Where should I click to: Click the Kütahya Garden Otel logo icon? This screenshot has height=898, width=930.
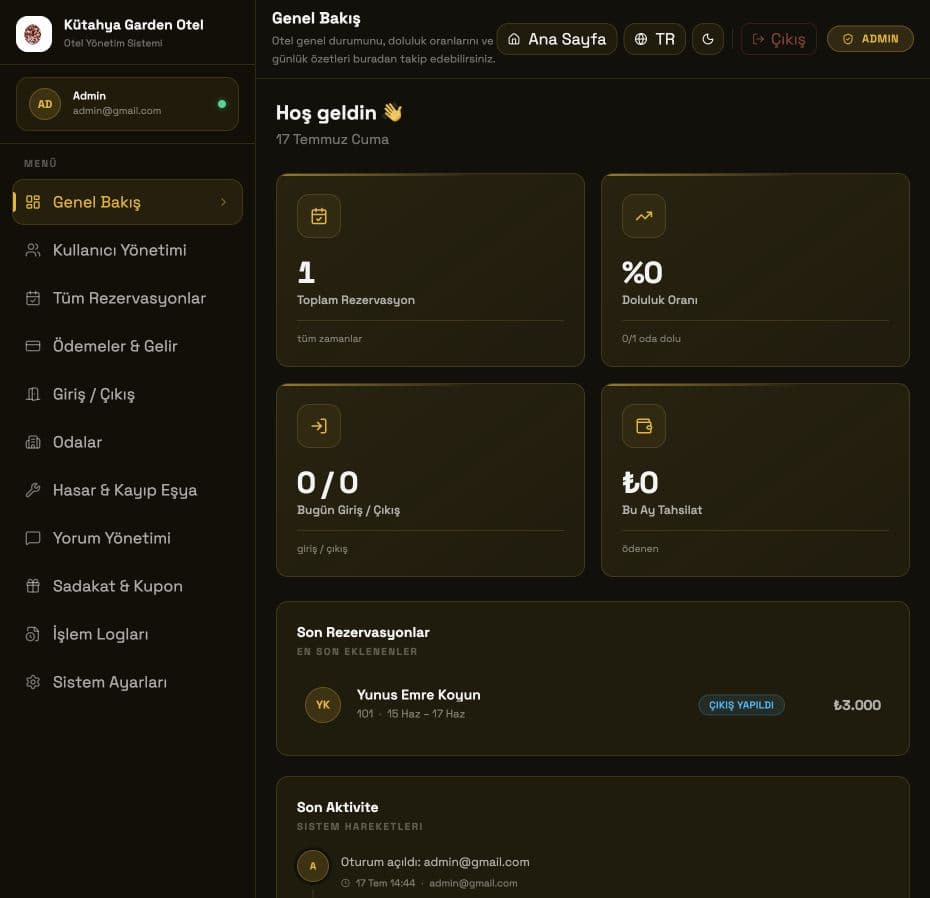[34, 34]
